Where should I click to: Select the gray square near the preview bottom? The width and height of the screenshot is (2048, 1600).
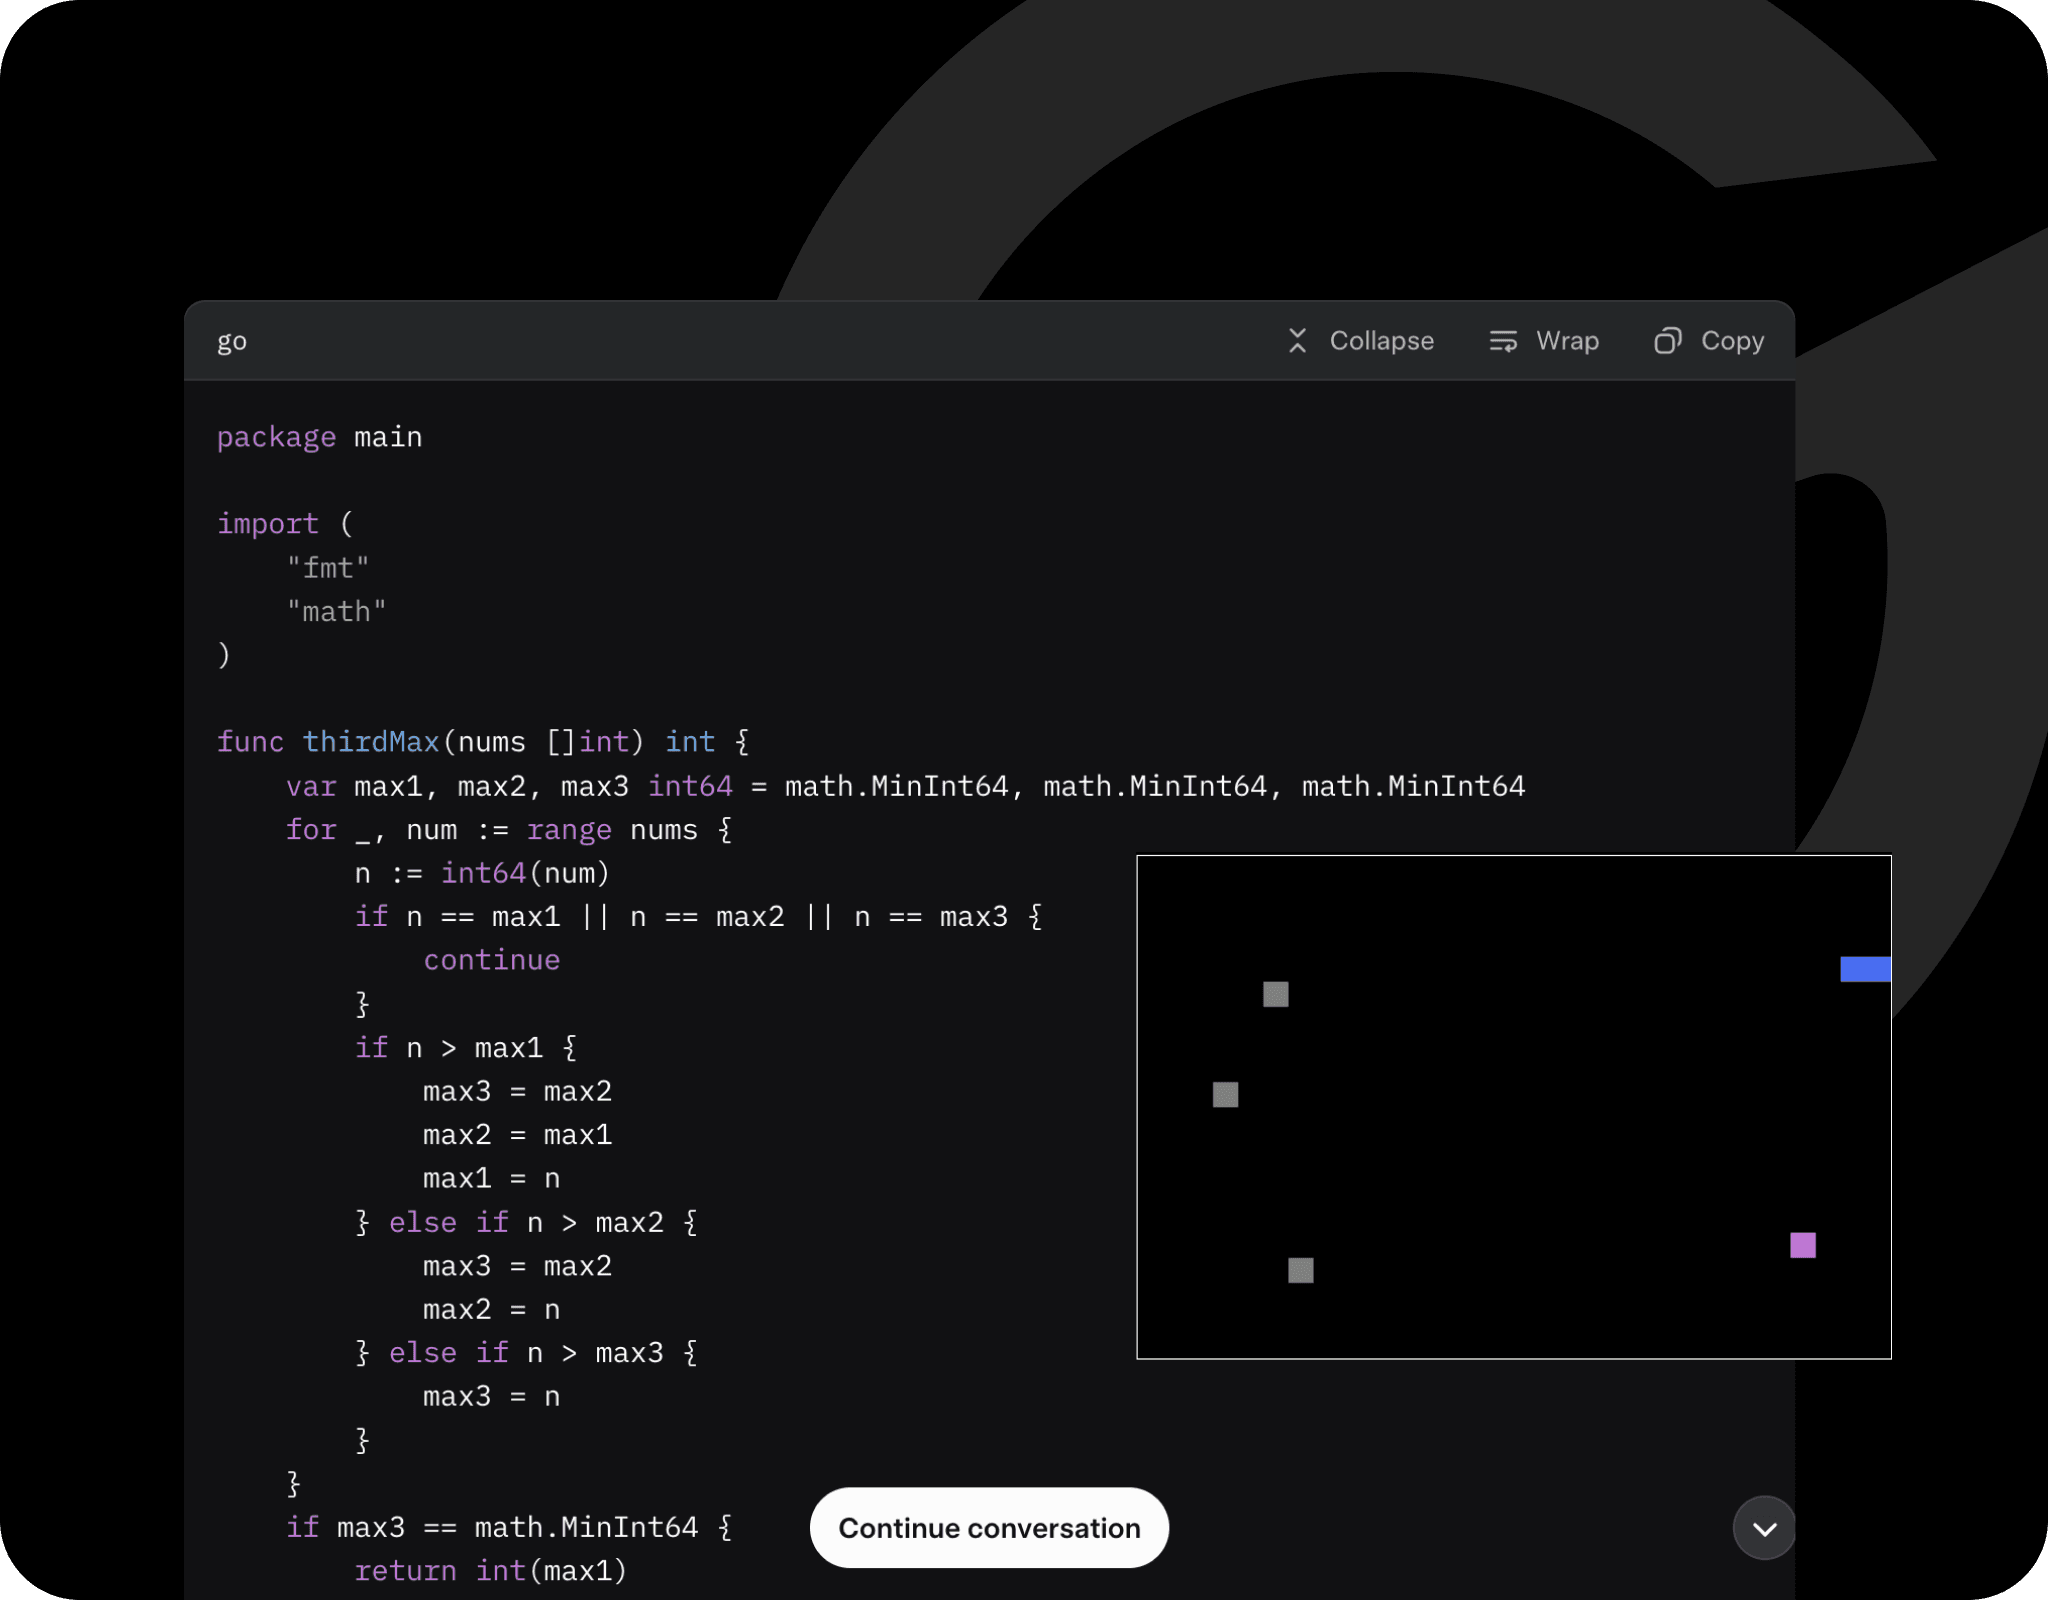[x=1299, y=1270]
